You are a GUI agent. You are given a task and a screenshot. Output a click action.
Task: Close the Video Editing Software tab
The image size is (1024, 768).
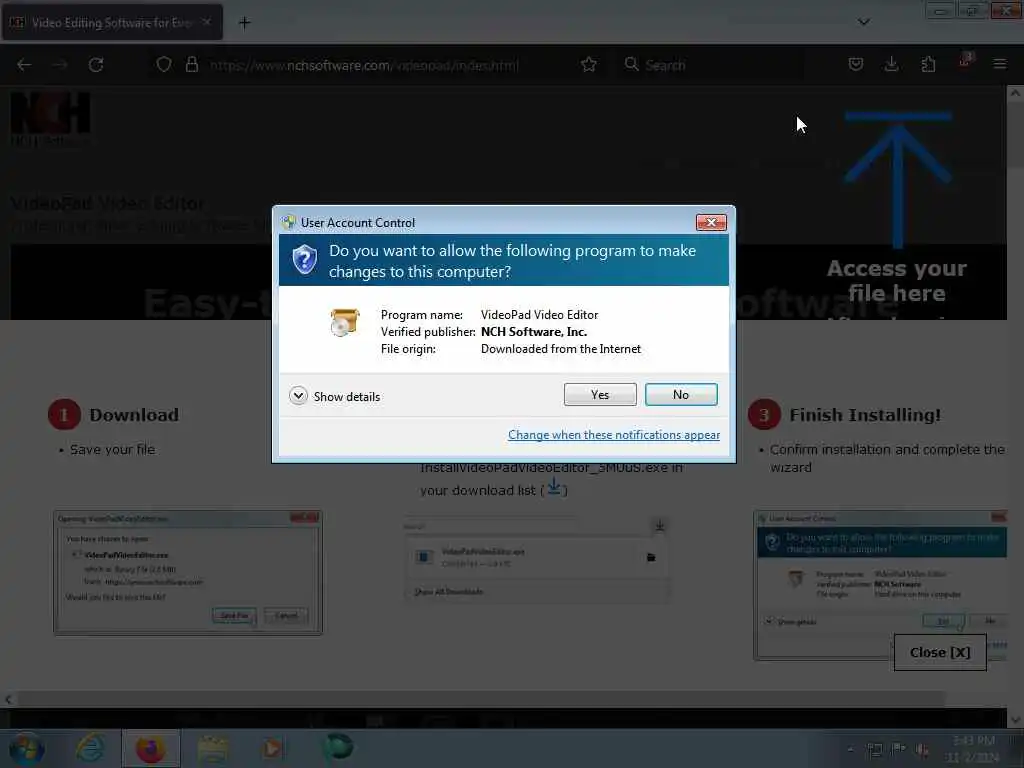pyautogui.click(x=206, y=22)
